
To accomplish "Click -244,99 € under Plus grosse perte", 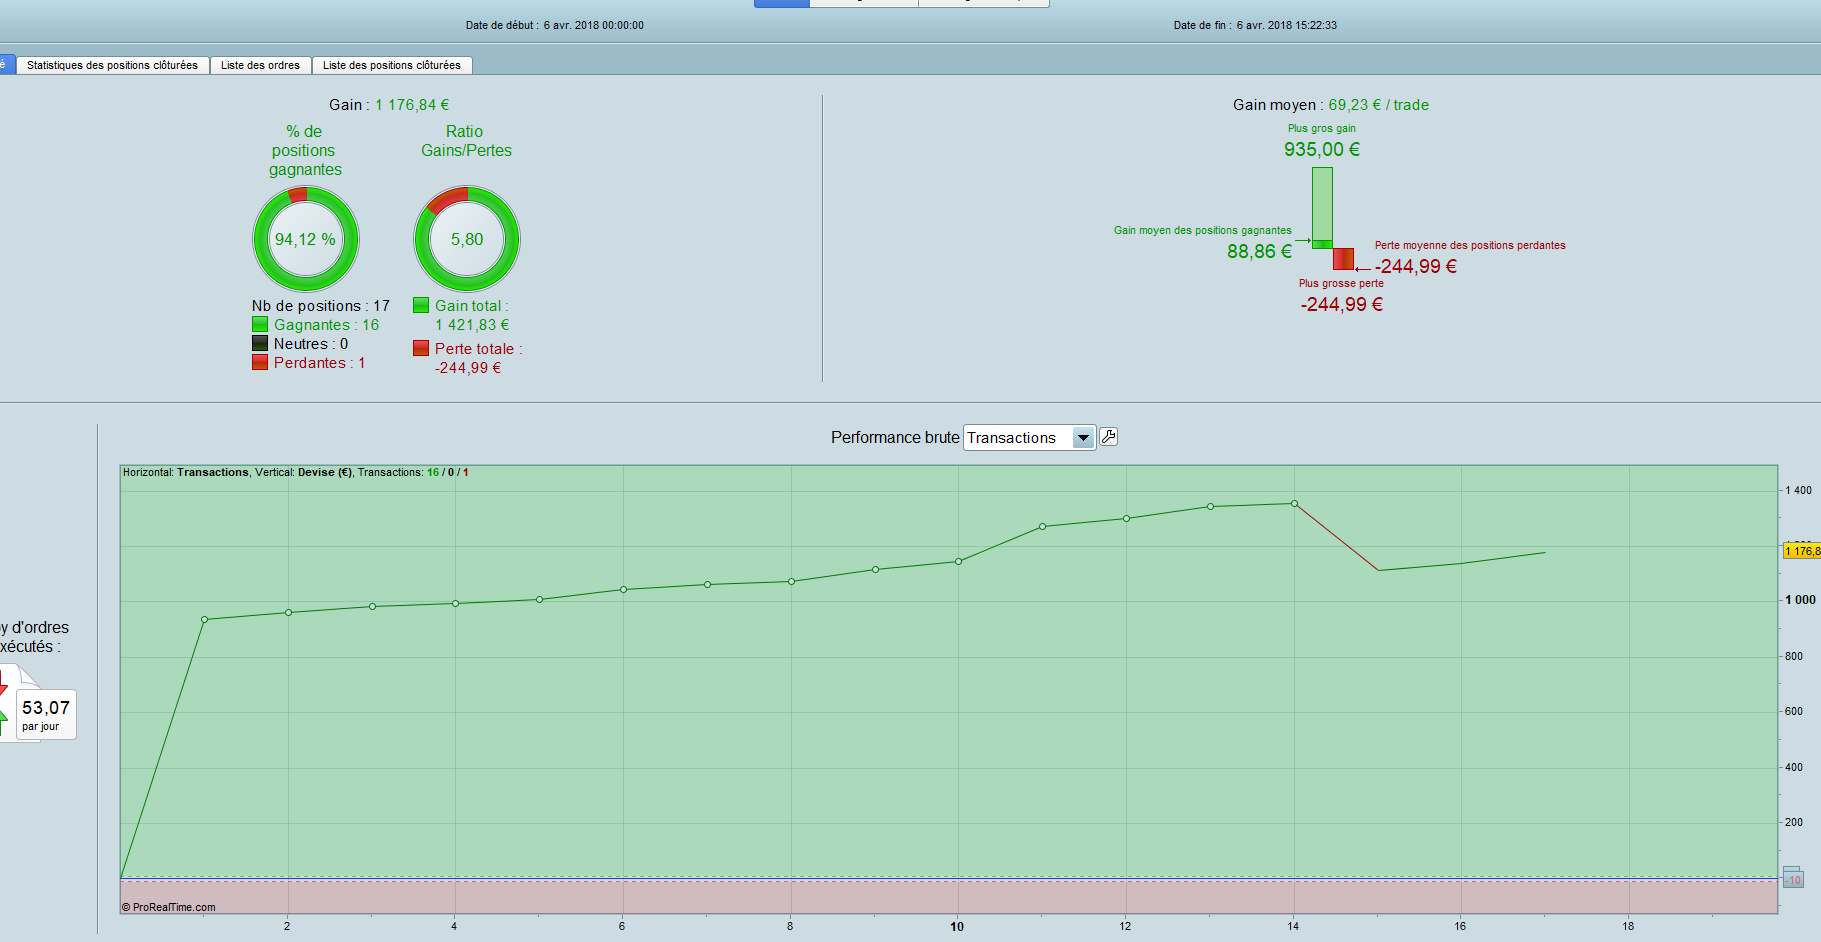I will (x=1342, y=305).
